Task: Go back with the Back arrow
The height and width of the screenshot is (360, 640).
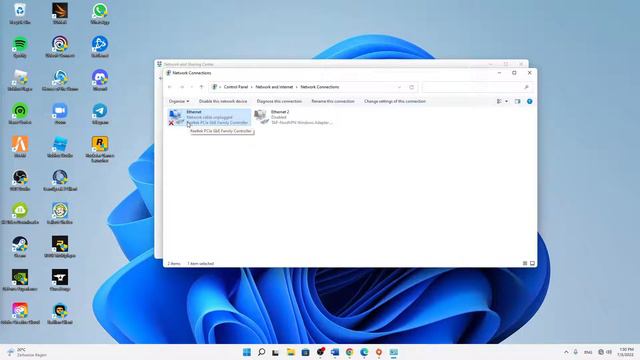Action: tap(170, 87)
